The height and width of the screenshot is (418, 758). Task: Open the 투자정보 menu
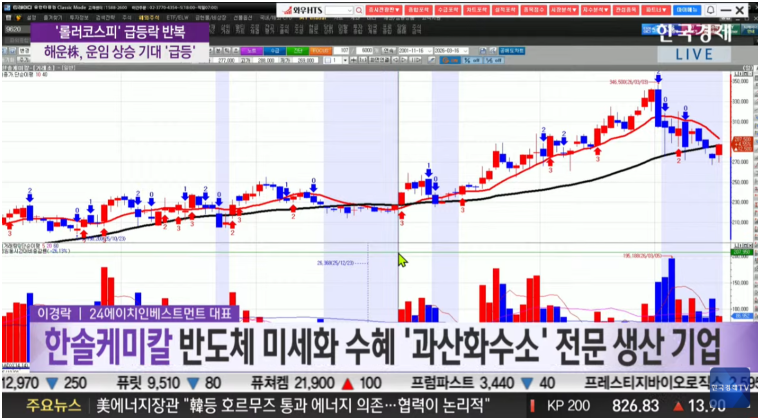pyautogui.click(x=69, y=17)
